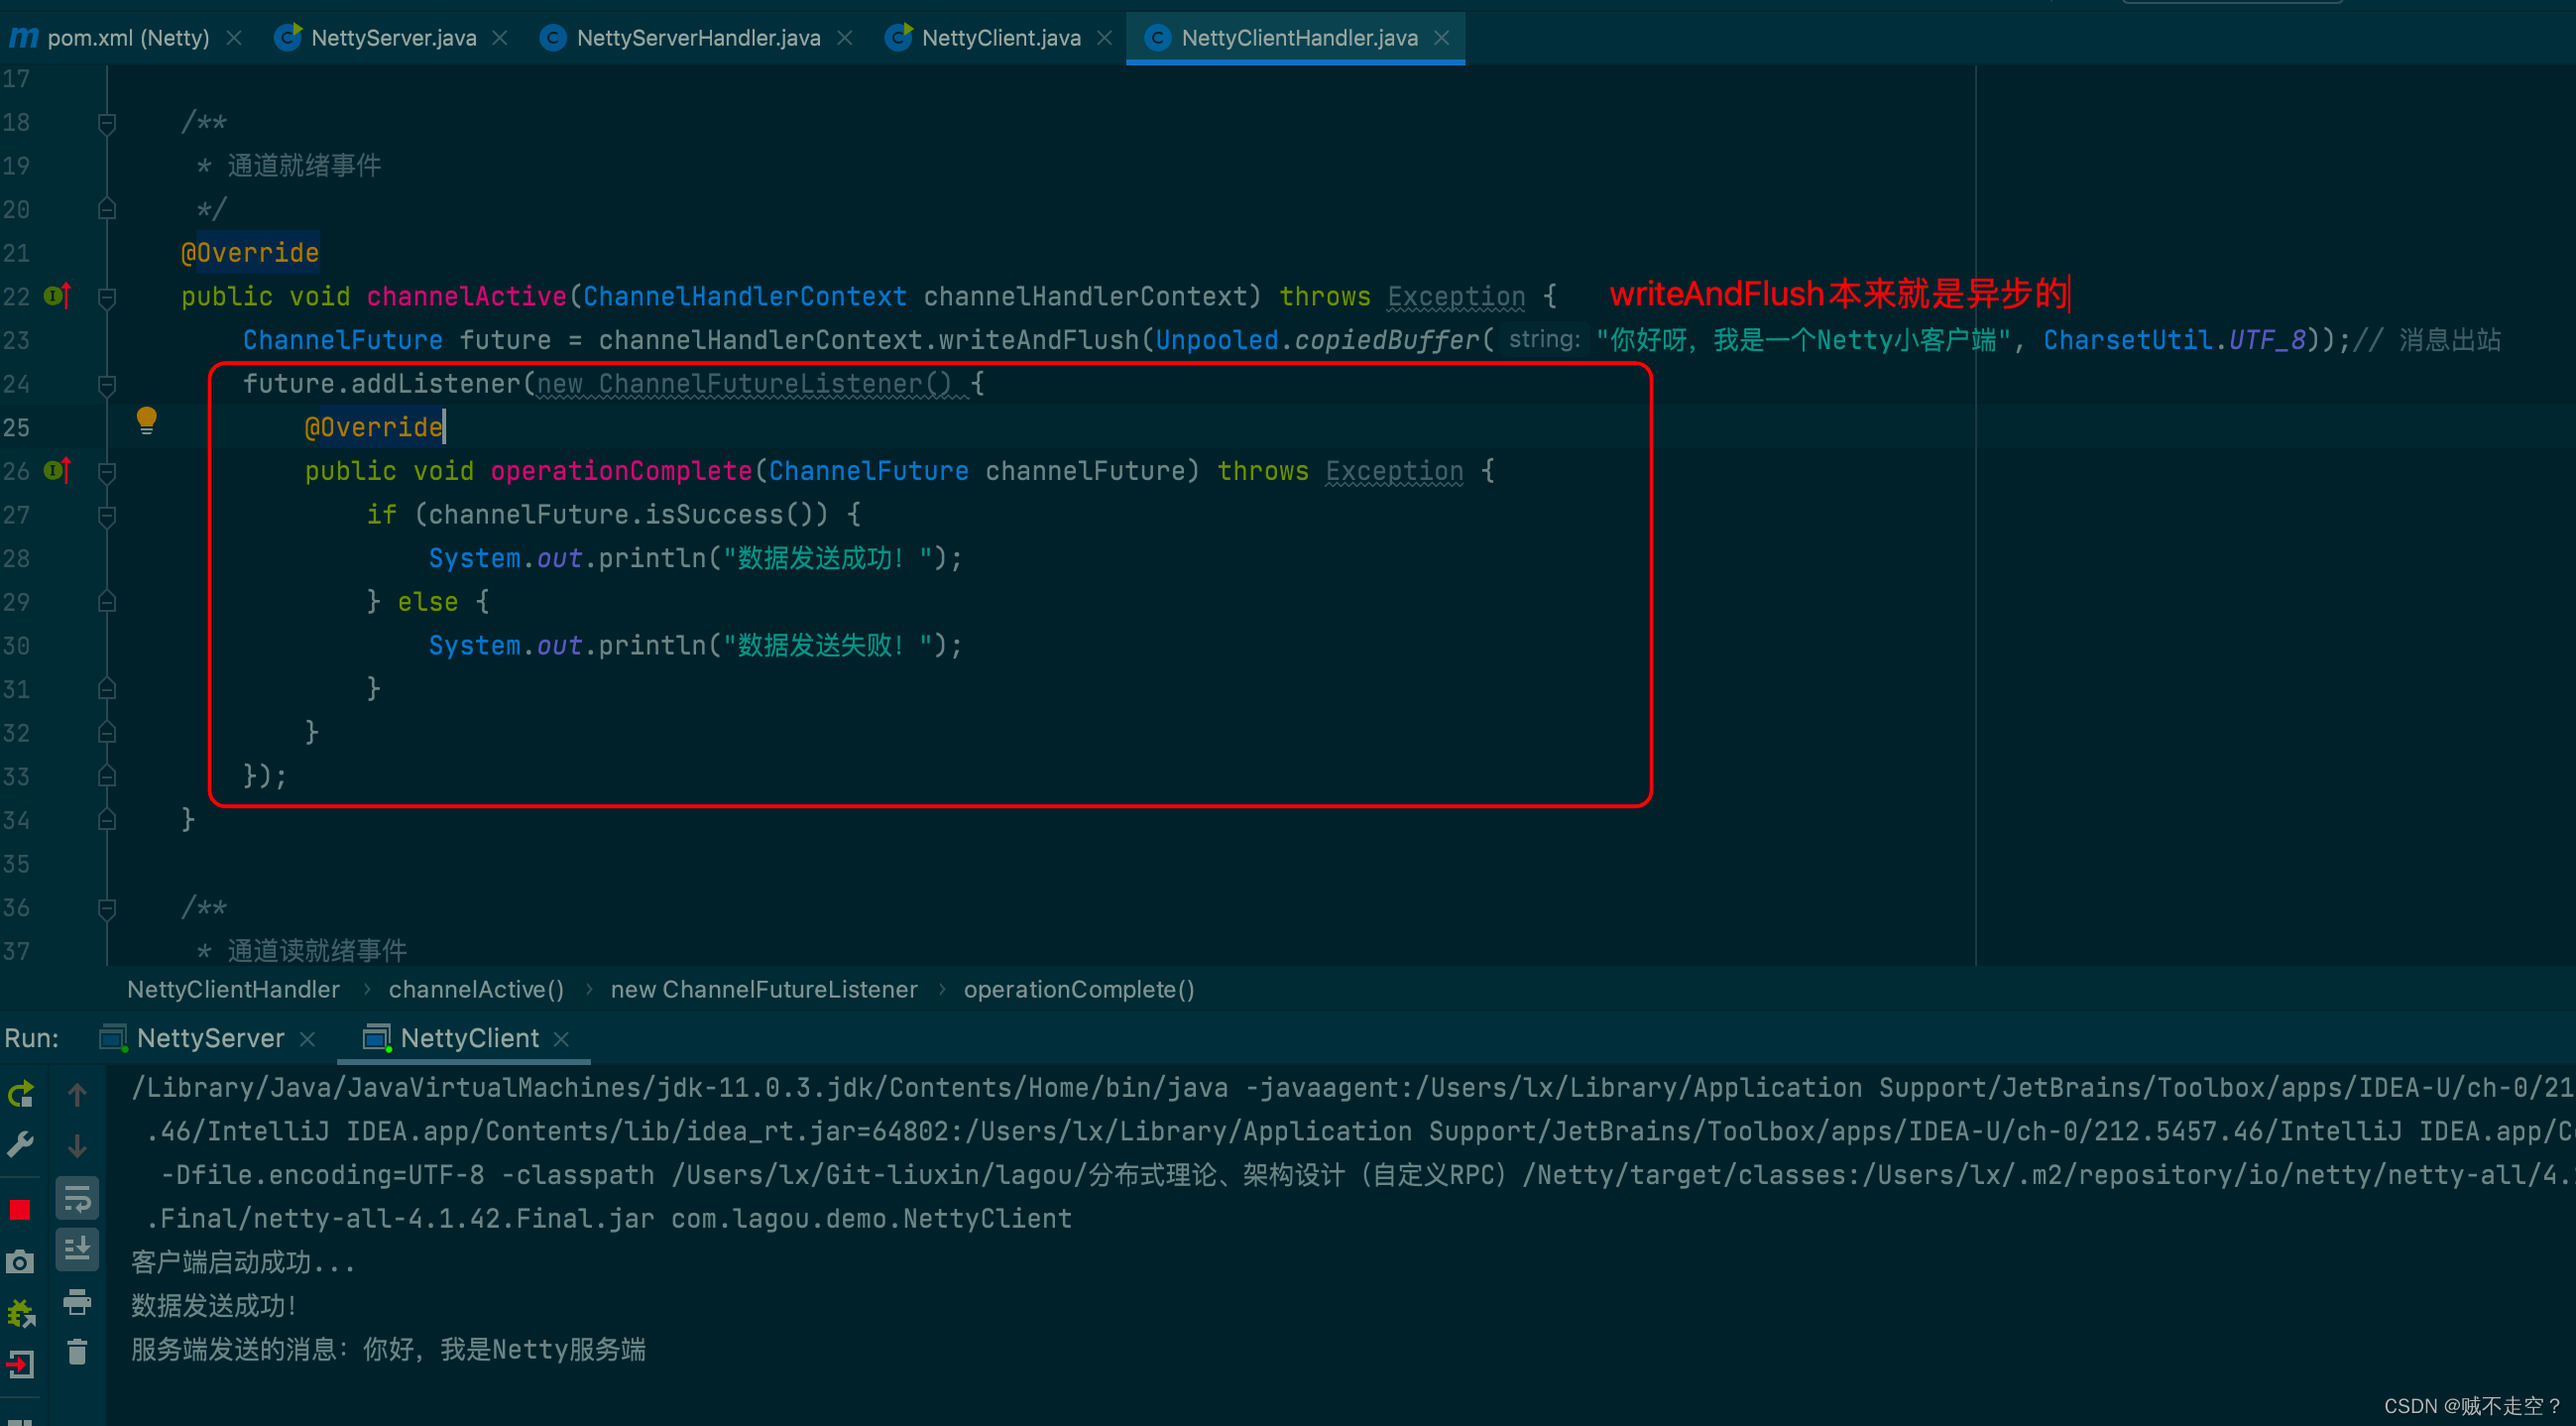Click the @Override annotation on line 21
Viewport: 2576px width, 1426px height.
point(250,253)
